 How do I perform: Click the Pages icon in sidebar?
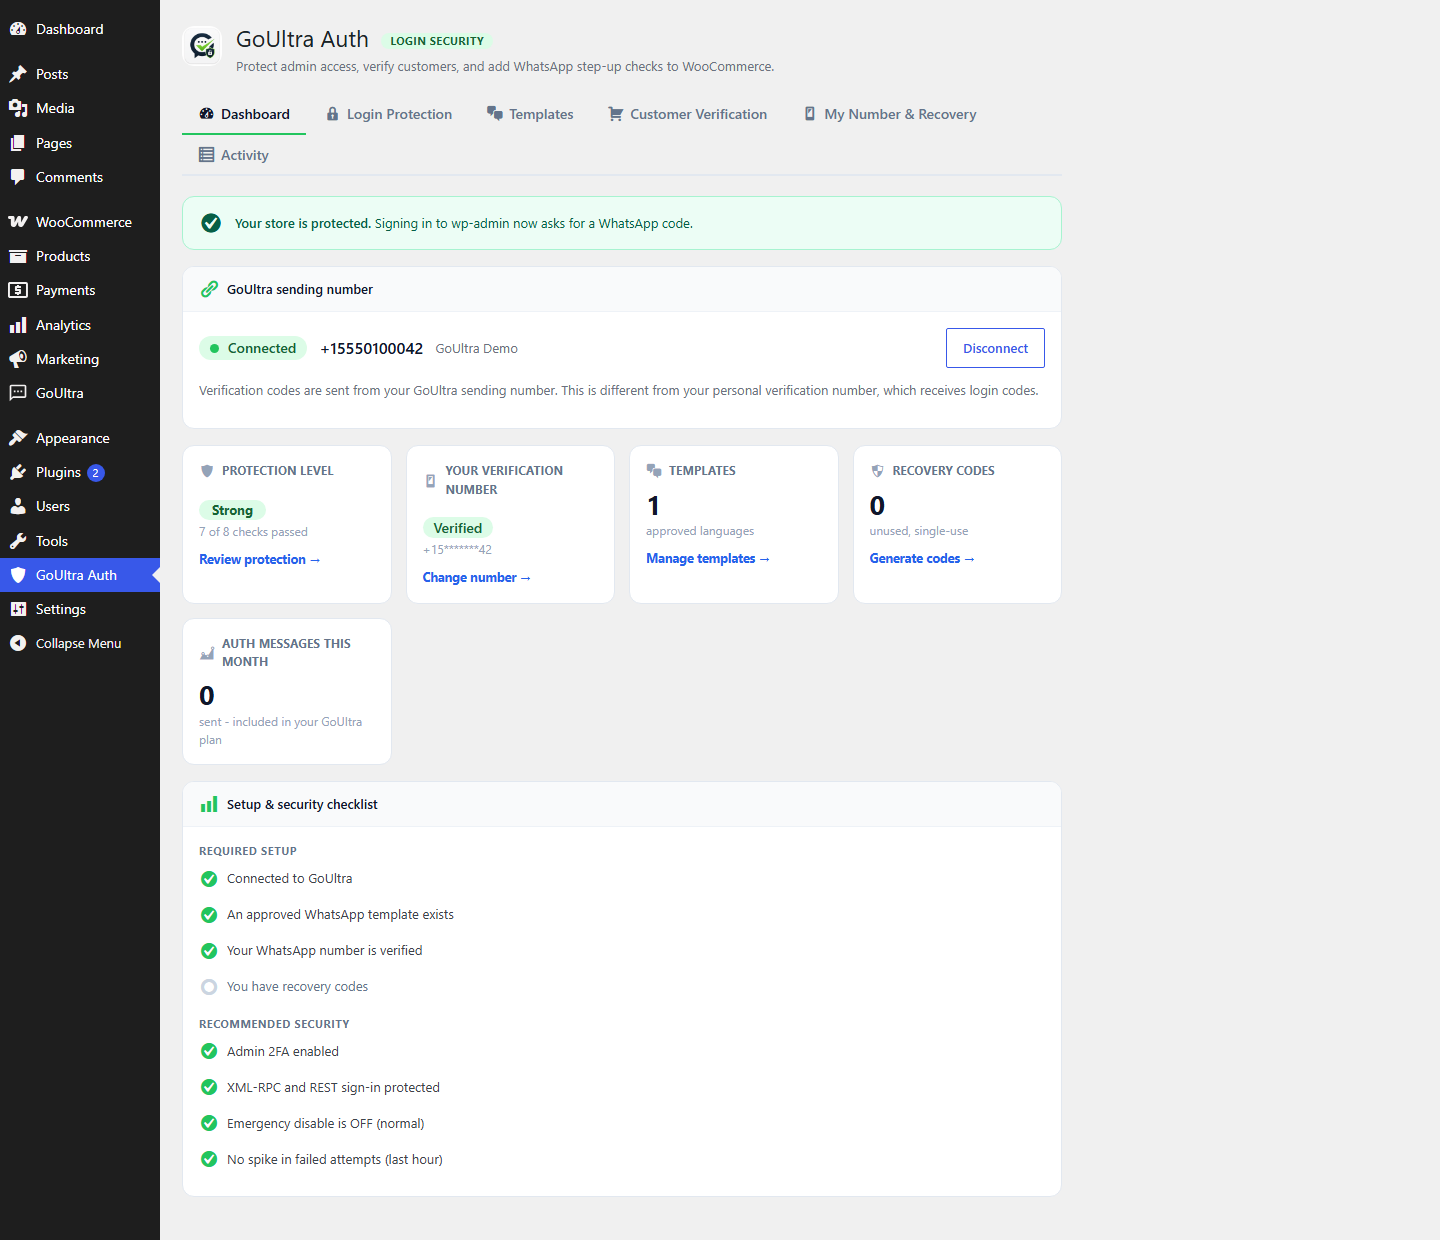tap(18, 143)
